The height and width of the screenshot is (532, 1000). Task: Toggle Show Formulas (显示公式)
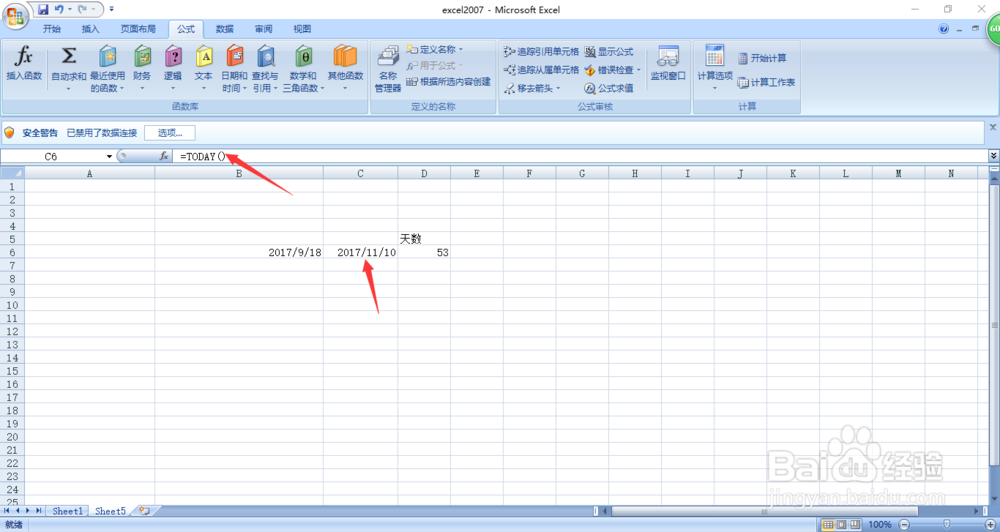609,52
